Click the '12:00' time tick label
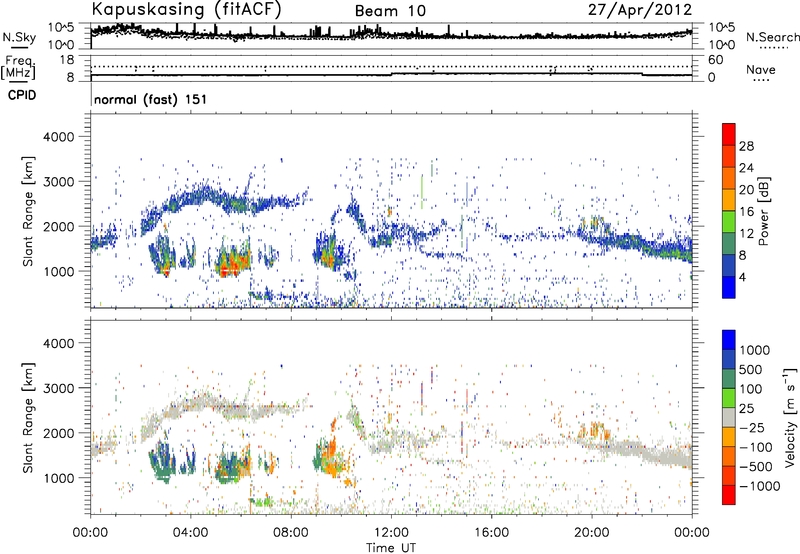The image size is (800, 554). click(x=391, y=533)
